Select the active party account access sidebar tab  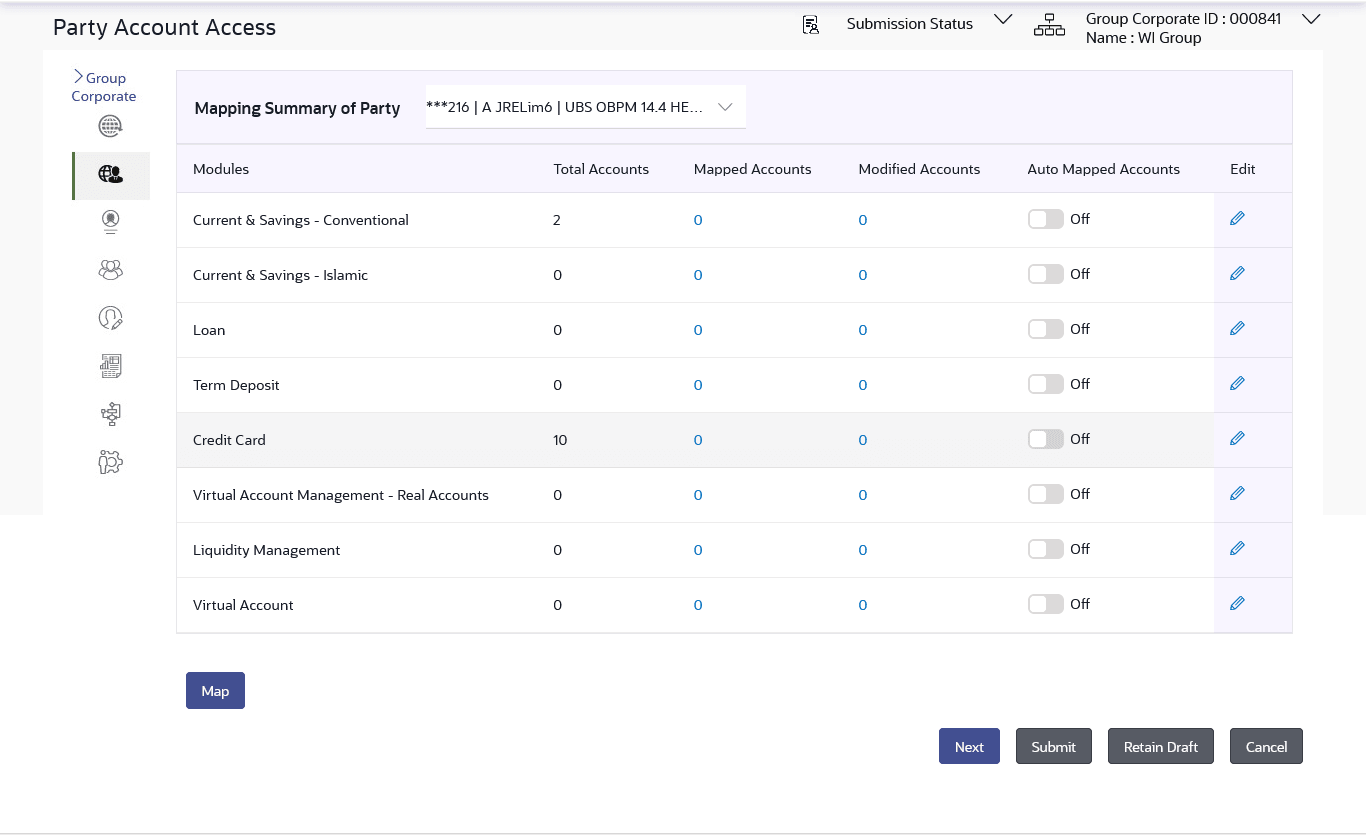pos(111,175)
